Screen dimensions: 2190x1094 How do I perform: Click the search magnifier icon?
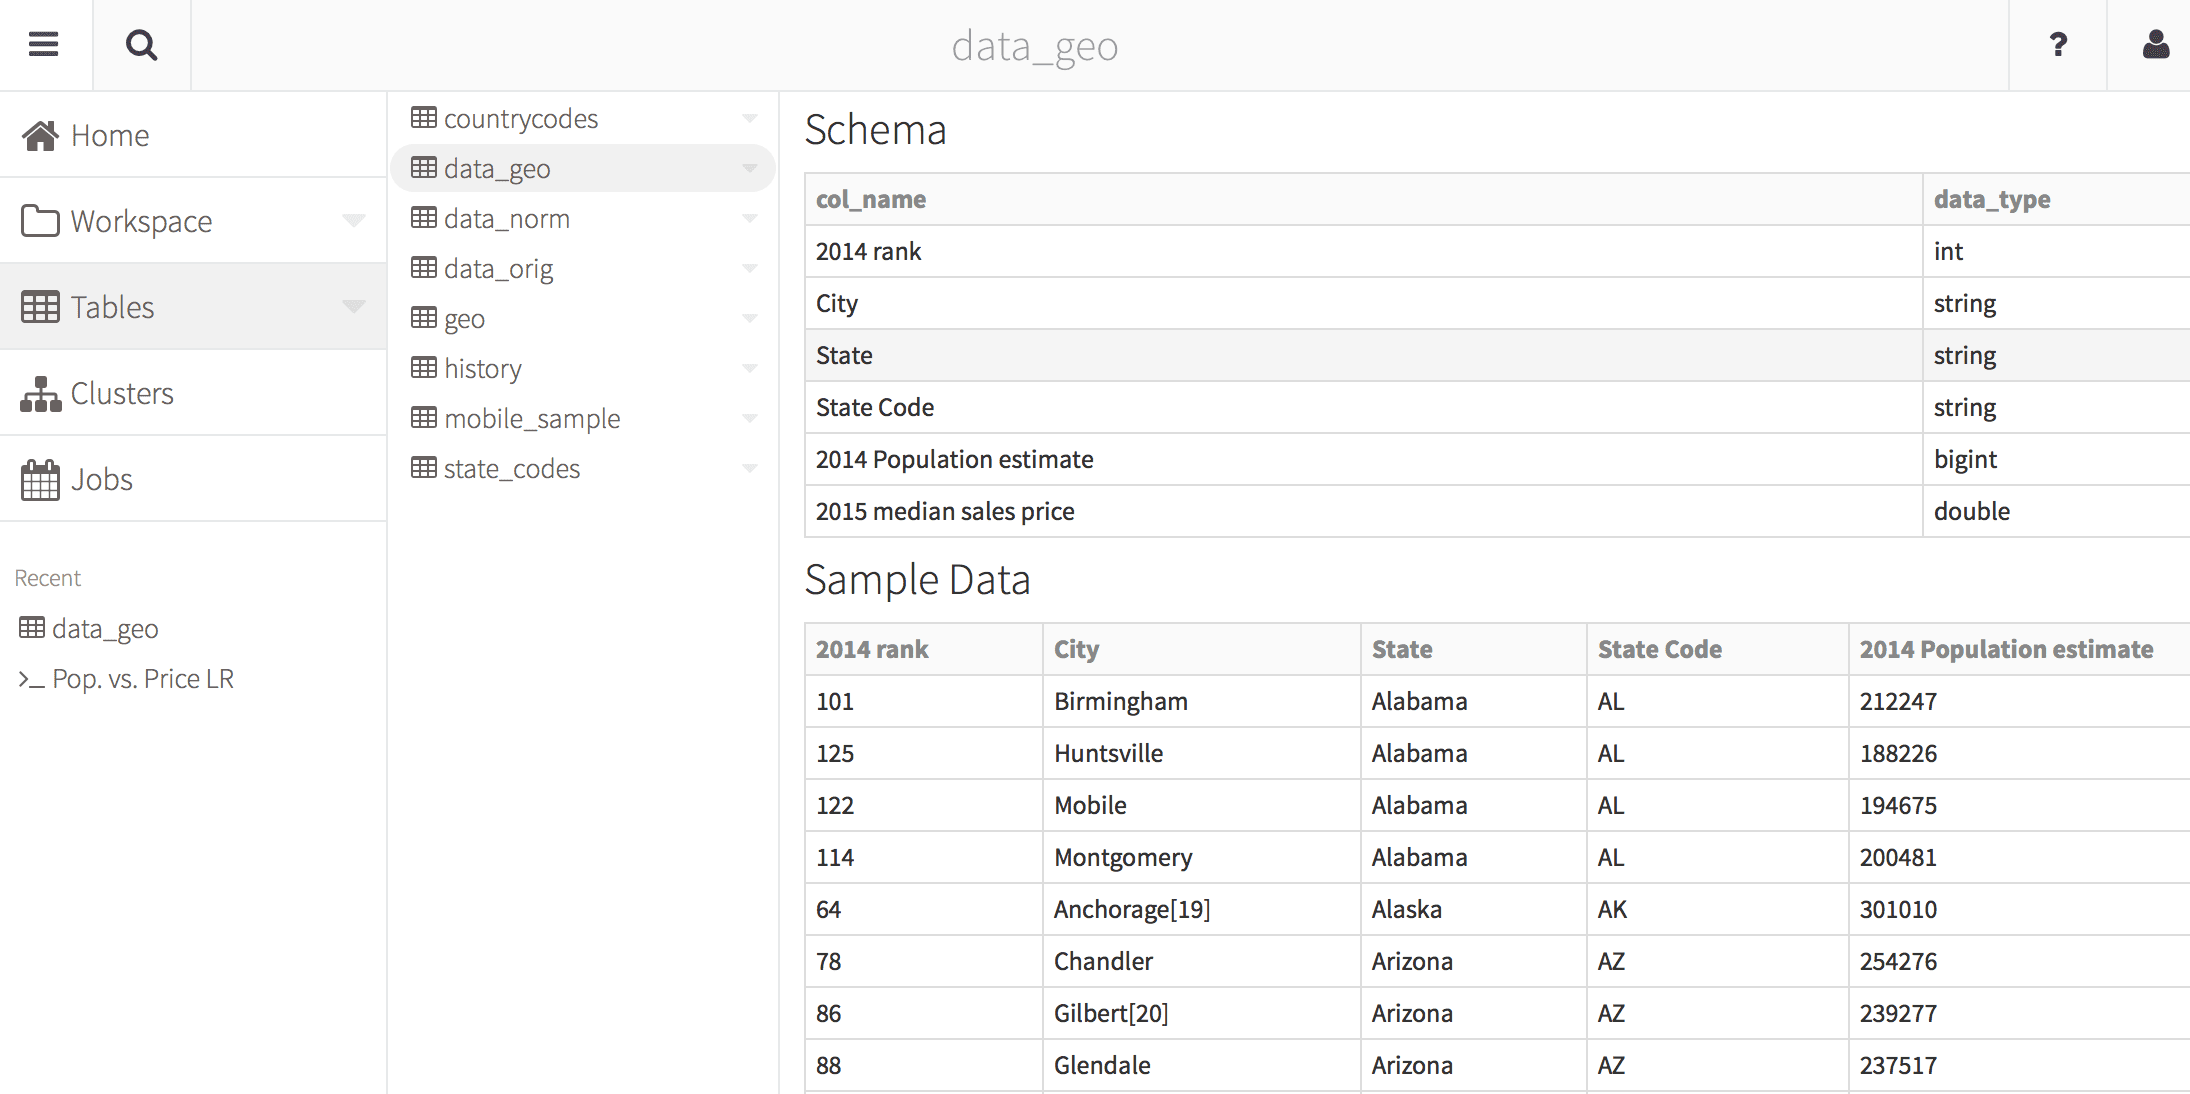click(141, 45)
